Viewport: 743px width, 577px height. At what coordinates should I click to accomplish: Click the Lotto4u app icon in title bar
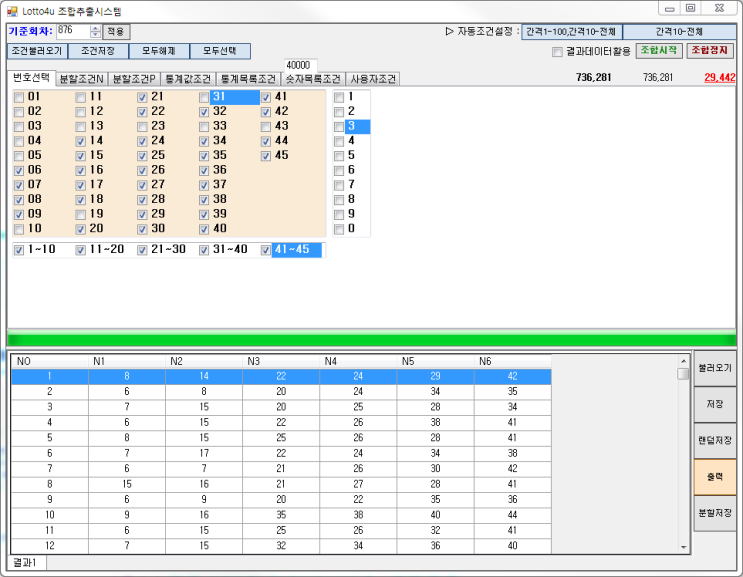[12, 10]
